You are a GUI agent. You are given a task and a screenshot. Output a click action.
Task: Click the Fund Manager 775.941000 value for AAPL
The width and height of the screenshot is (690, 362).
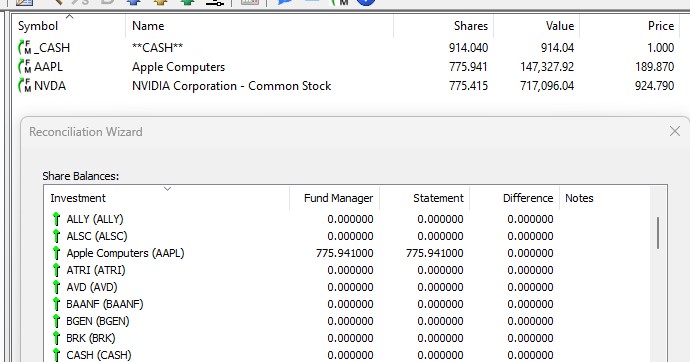point(345,253)
